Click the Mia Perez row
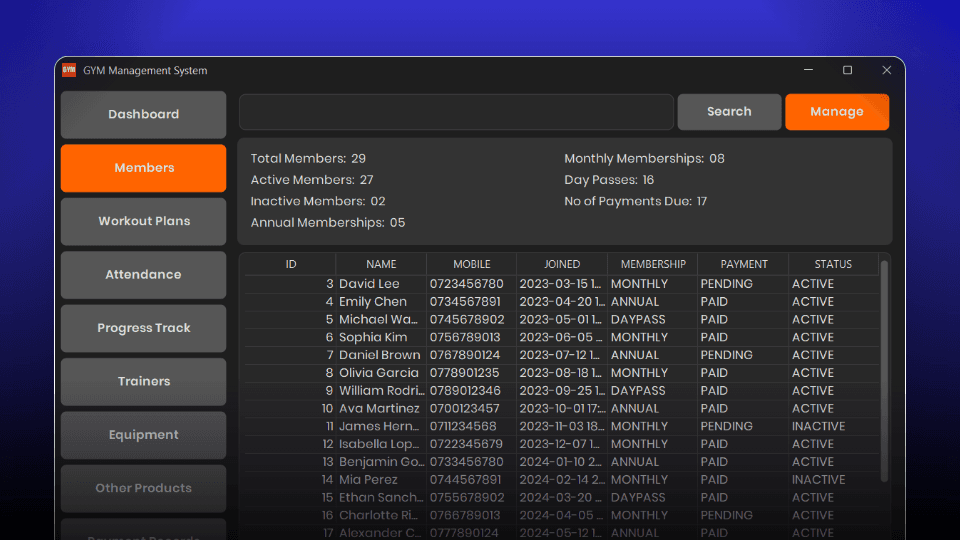960x540 pixels. point(561,479)
